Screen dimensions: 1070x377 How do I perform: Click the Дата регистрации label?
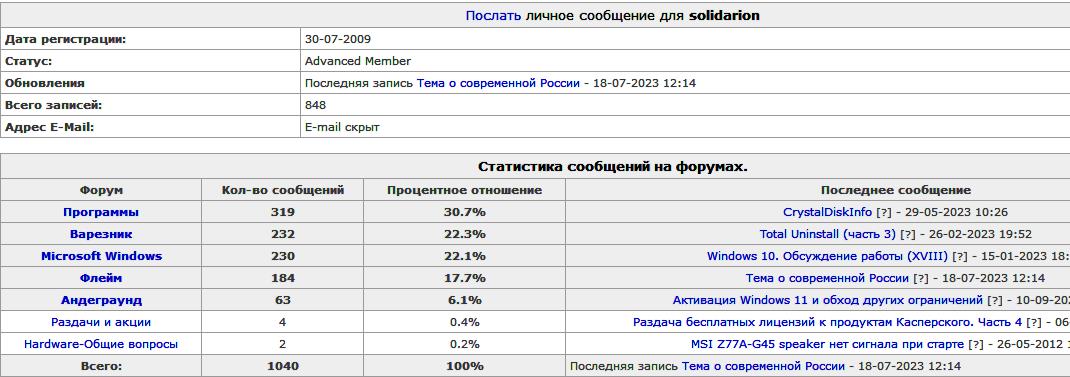point(66,39)
